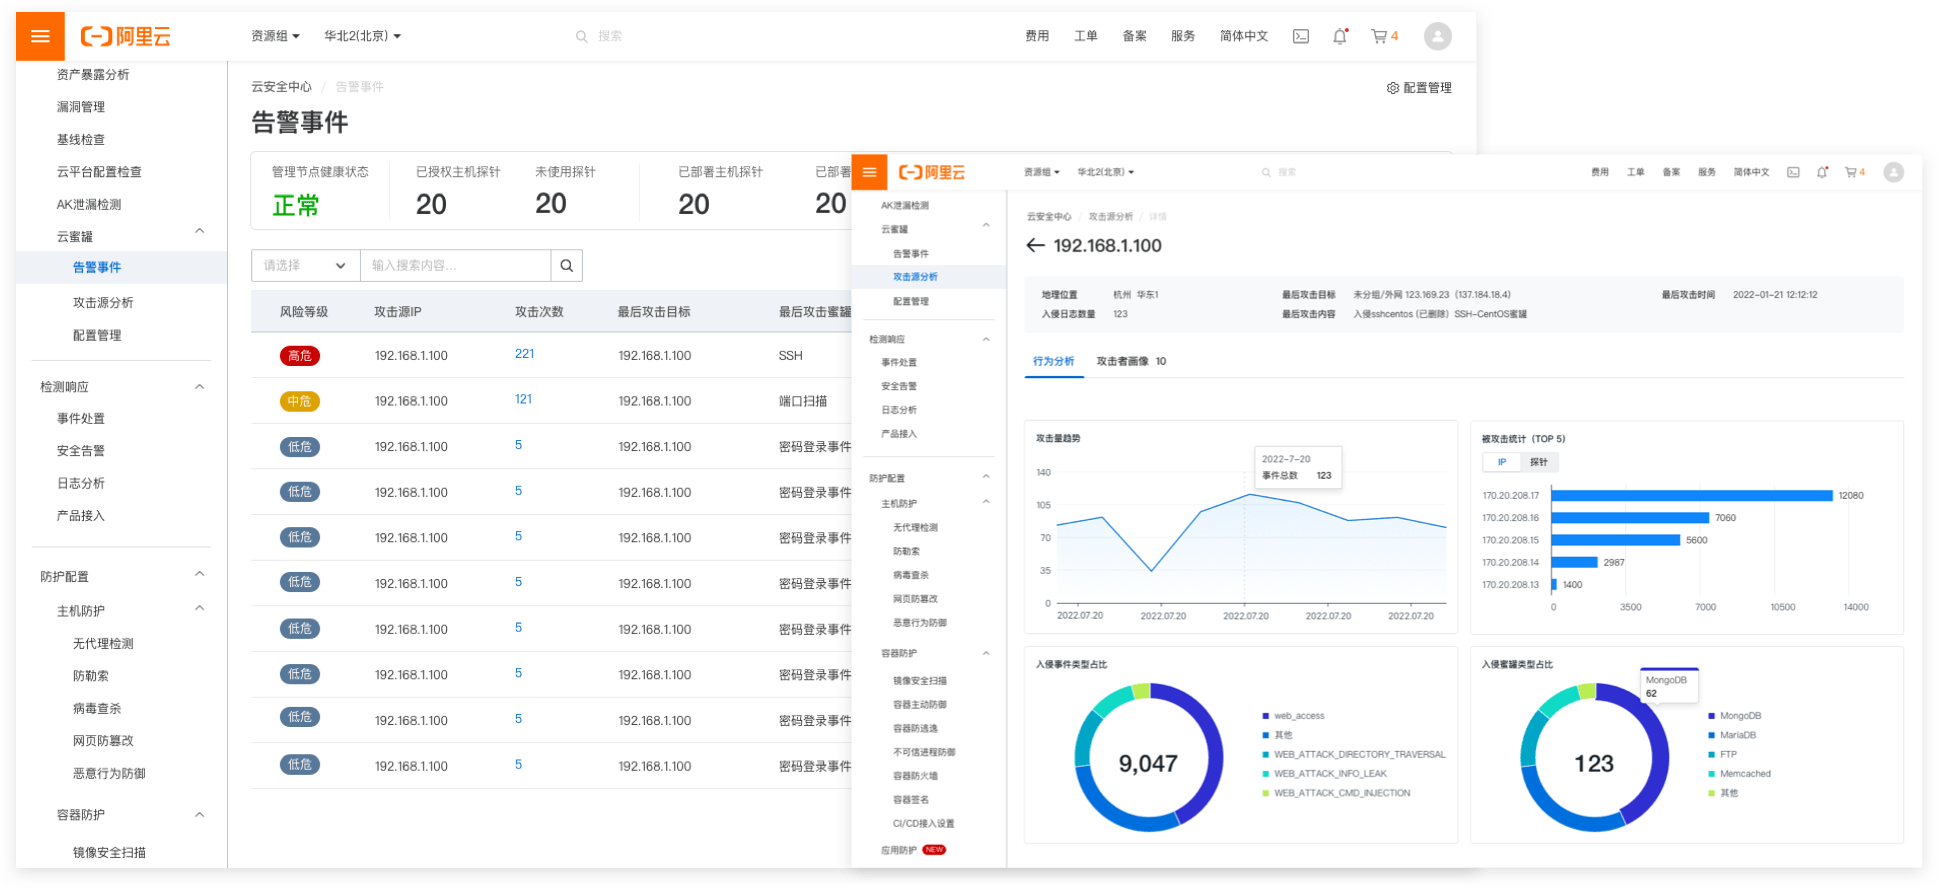Click the gear icon next to 配置管理
The width and height of the screenshot is (1940, 888).
1393,88
